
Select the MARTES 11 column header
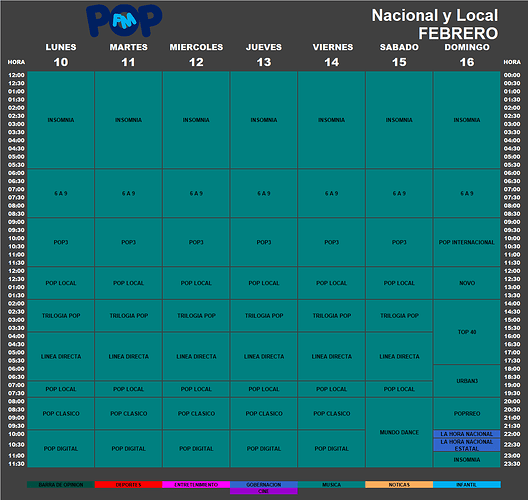click(x=128, y=55)
